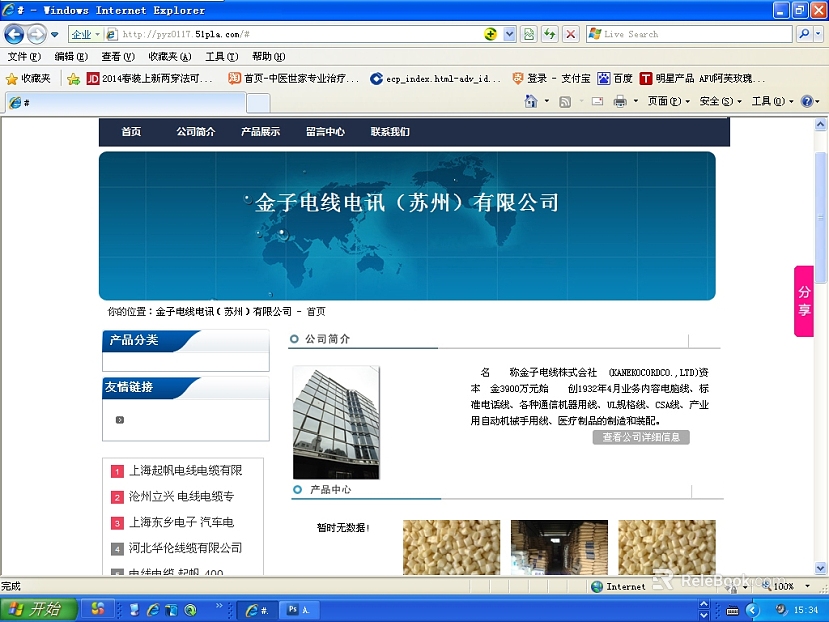
Task: Open the 百度 bookmark
Action: tap(615, 79)
